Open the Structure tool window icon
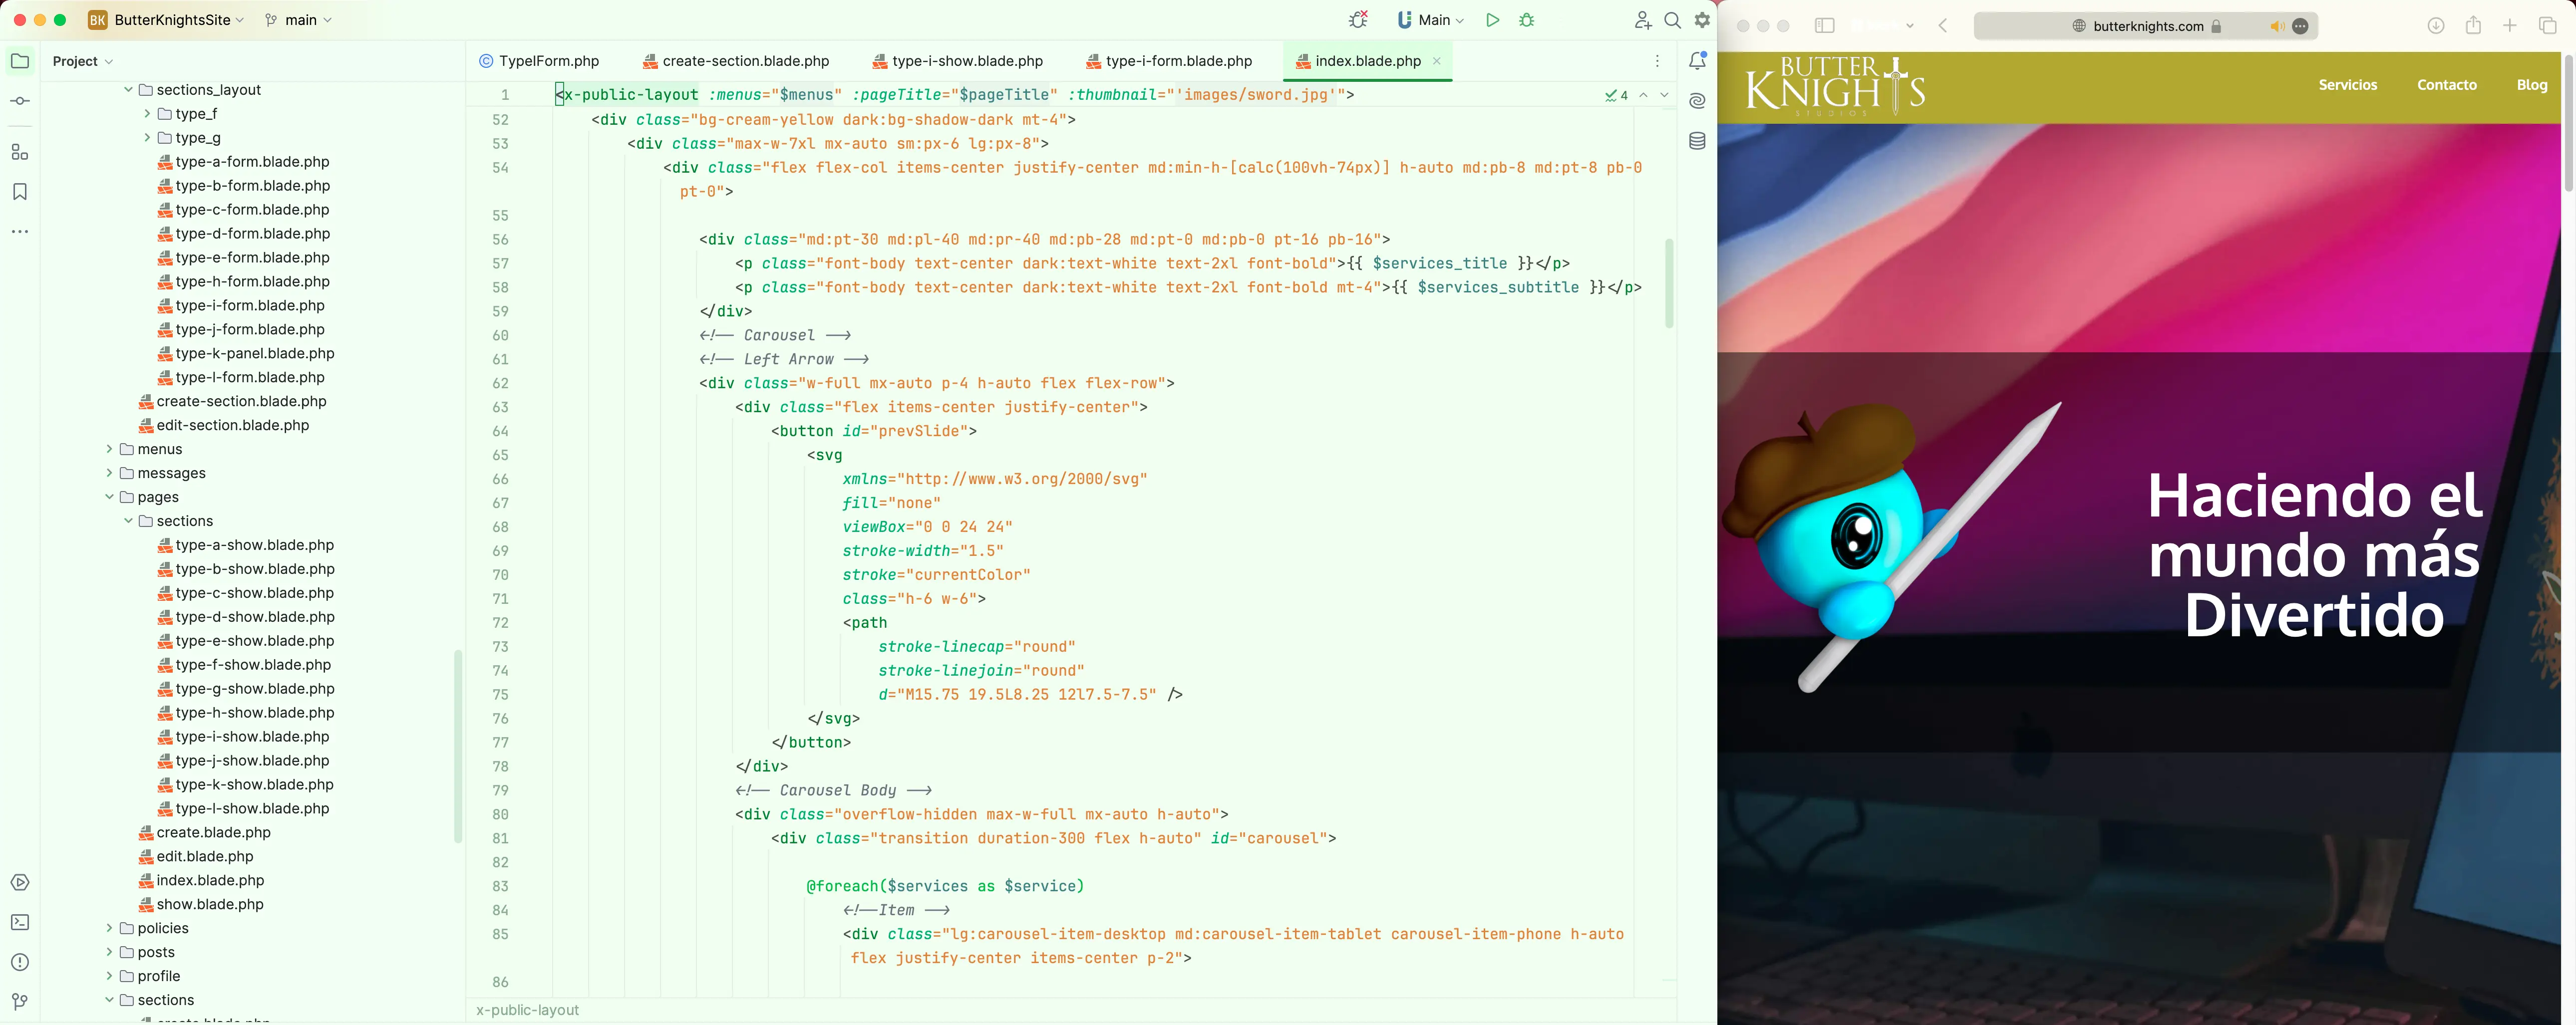The image size is (2576, 1025). 20,152
